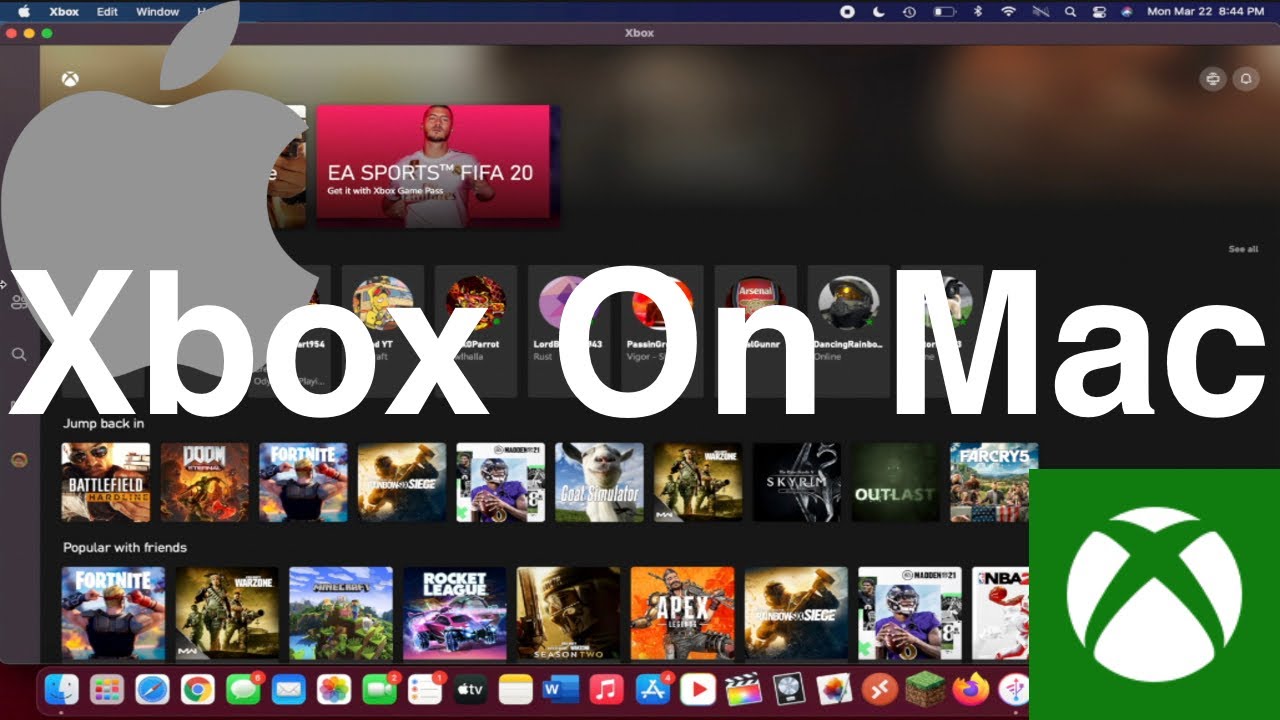Launch Microsoft Word from the Dock
The height and width of the screenshot is (720, 1280).
pyautogui.click(x=561, y=689)
